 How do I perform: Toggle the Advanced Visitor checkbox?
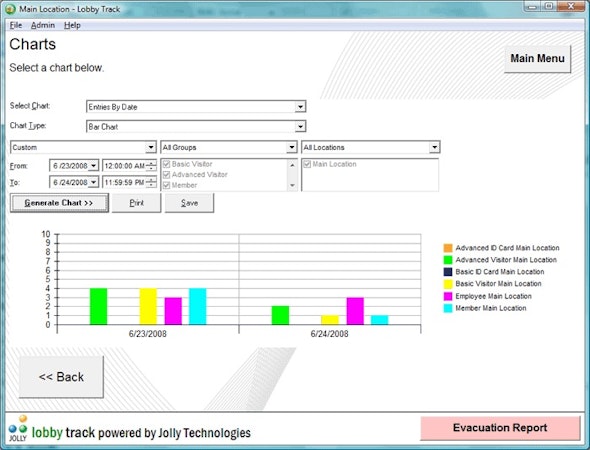(x=167, y=175)
